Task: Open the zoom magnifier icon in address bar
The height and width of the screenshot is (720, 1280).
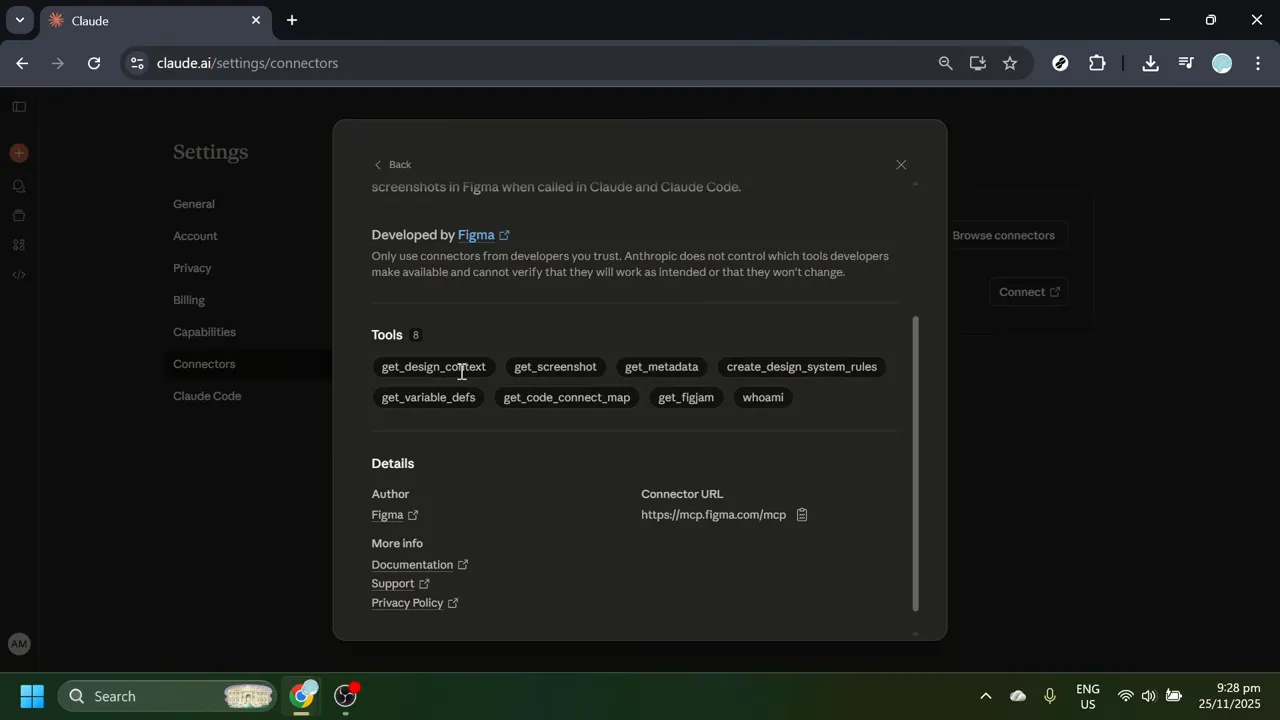Action: click(x=945, y=63)
